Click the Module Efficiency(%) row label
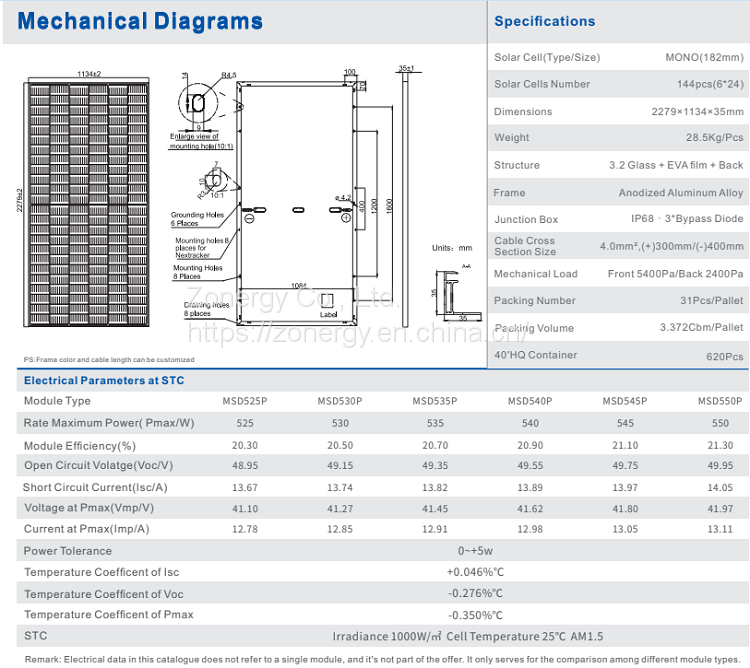750x668 pixels. (79, 445)
